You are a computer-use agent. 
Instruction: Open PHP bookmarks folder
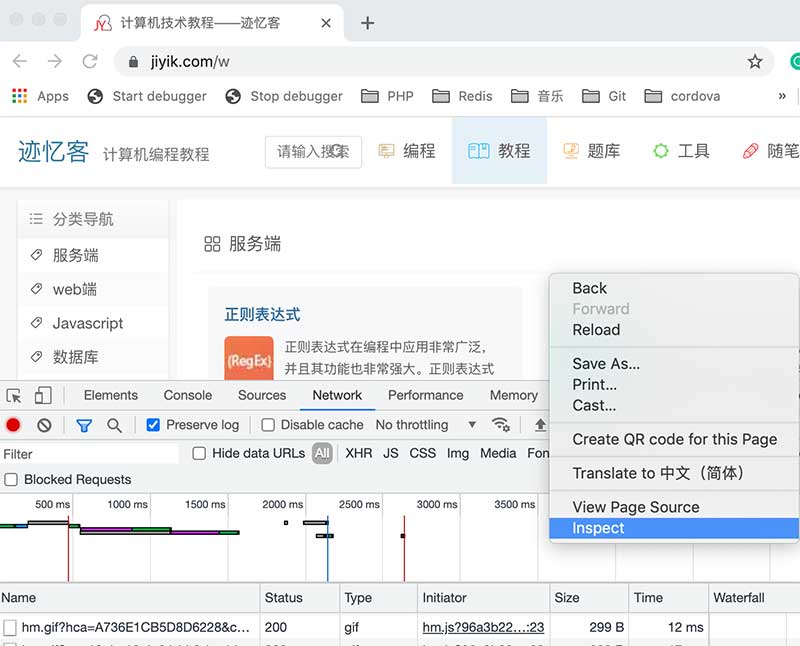click(x=387, y=96)
